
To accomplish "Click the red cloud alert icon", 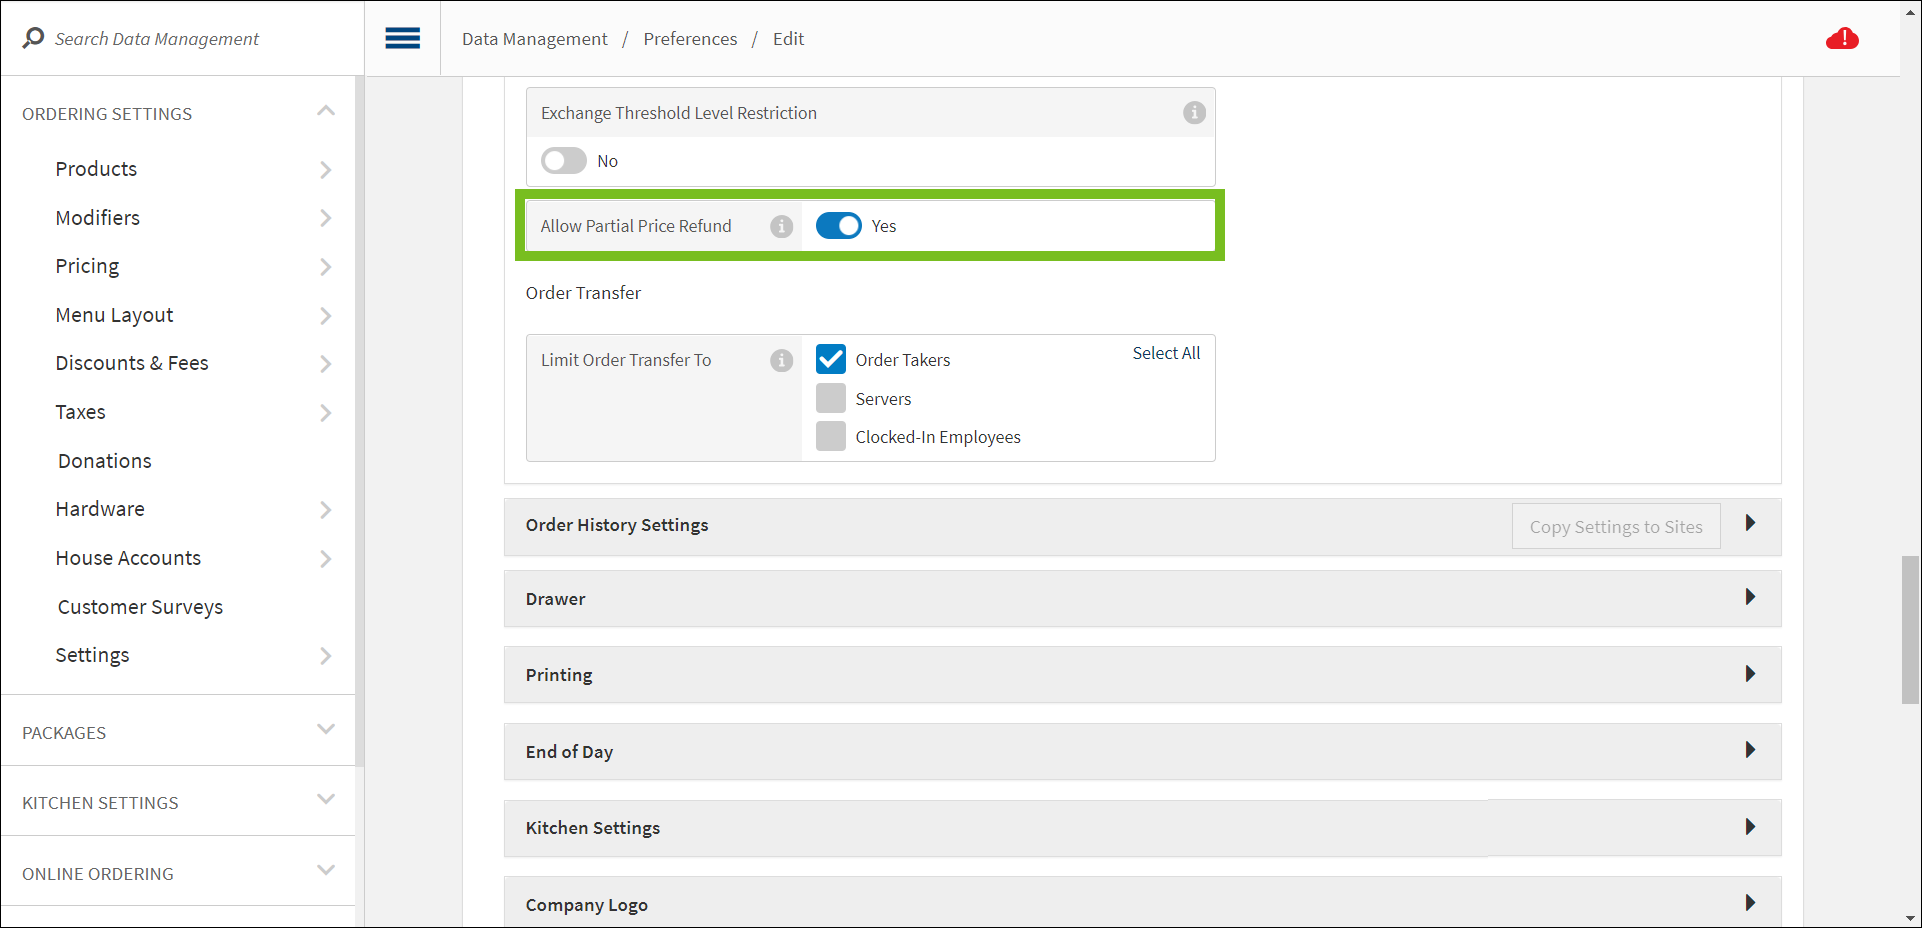I will coord(1841,39).
